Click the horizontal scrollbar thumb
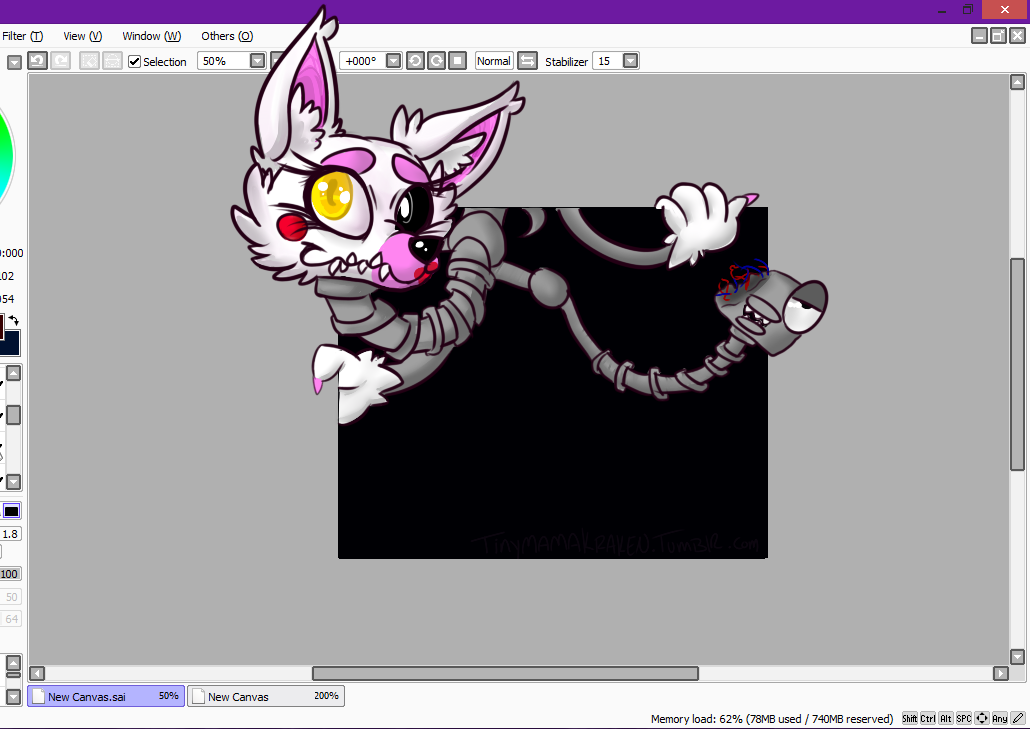1031x729 pixels. click(x=505, y=673)
